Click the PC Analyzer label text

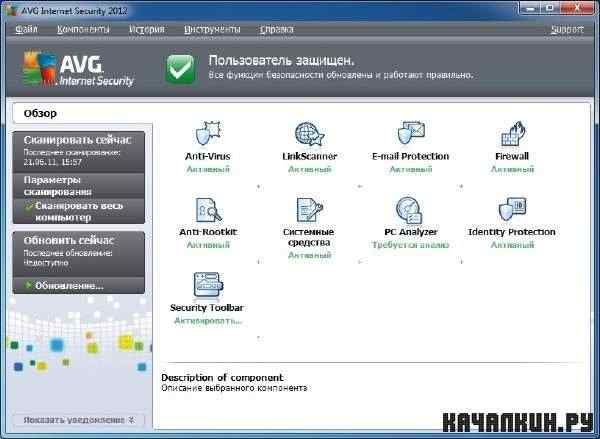click(411, 232)
